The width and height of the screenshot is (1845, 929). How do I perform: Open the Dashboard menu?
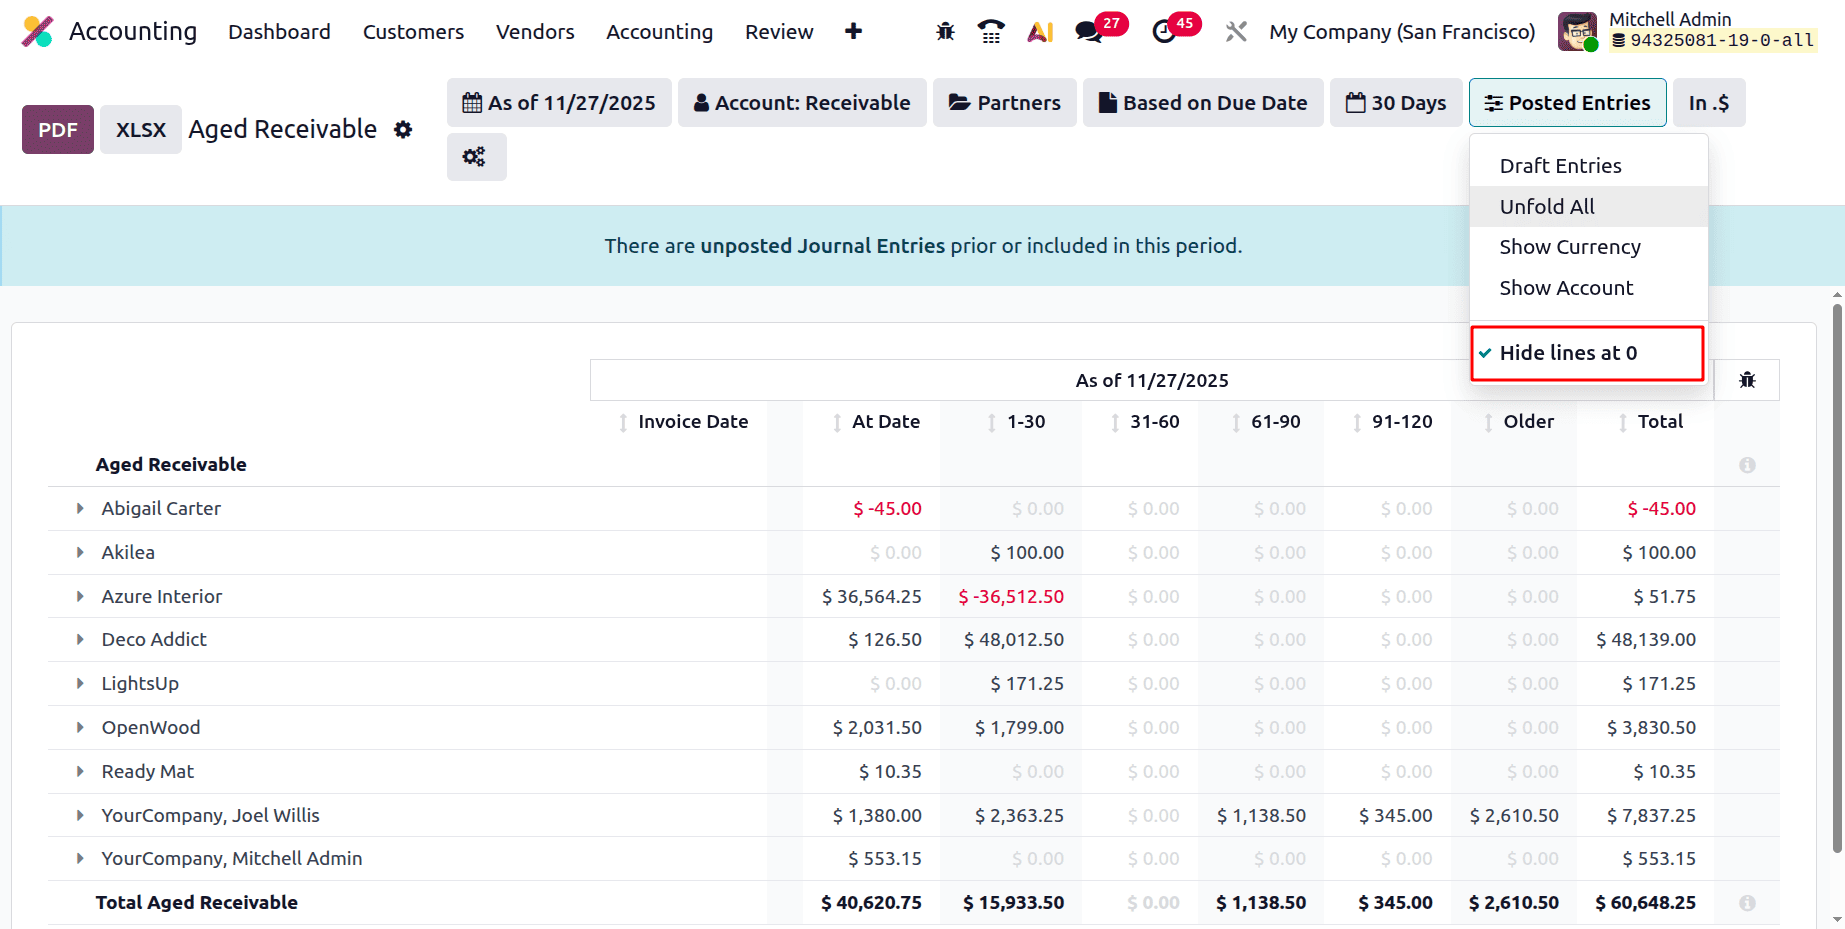tap(279, 32)
